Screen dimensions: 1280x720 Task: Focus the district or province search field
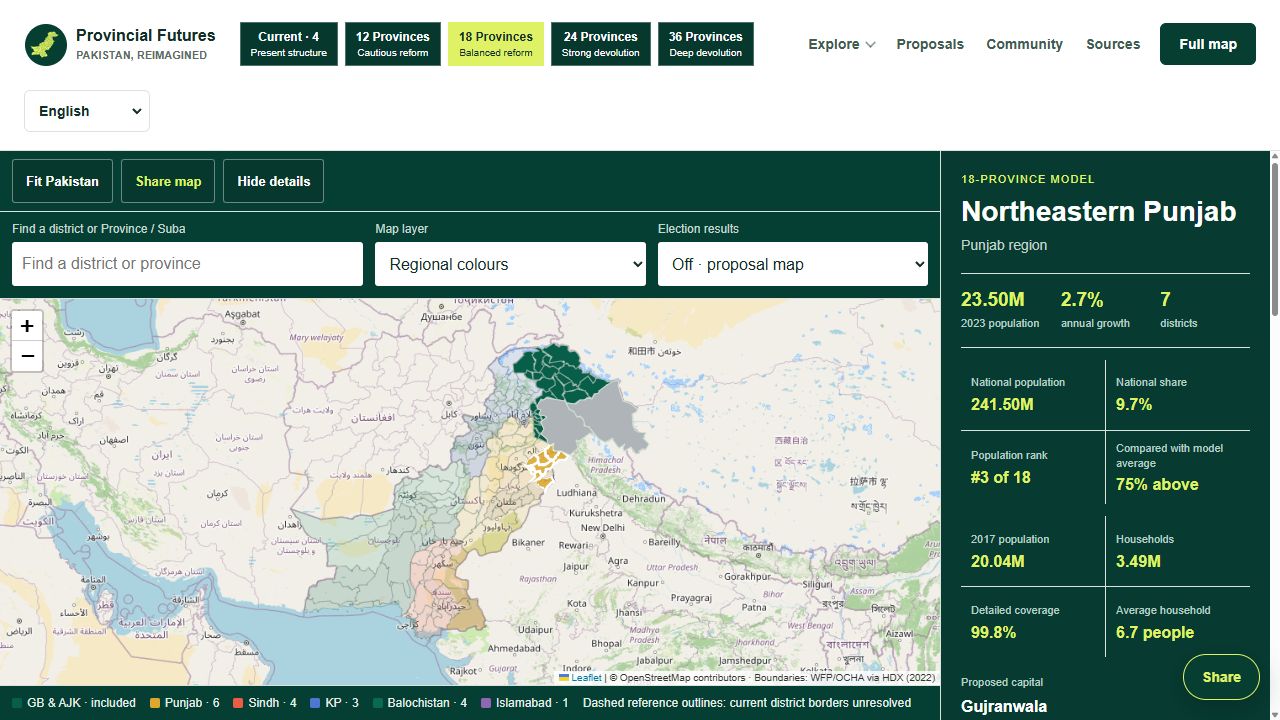[x=187, y=264]
